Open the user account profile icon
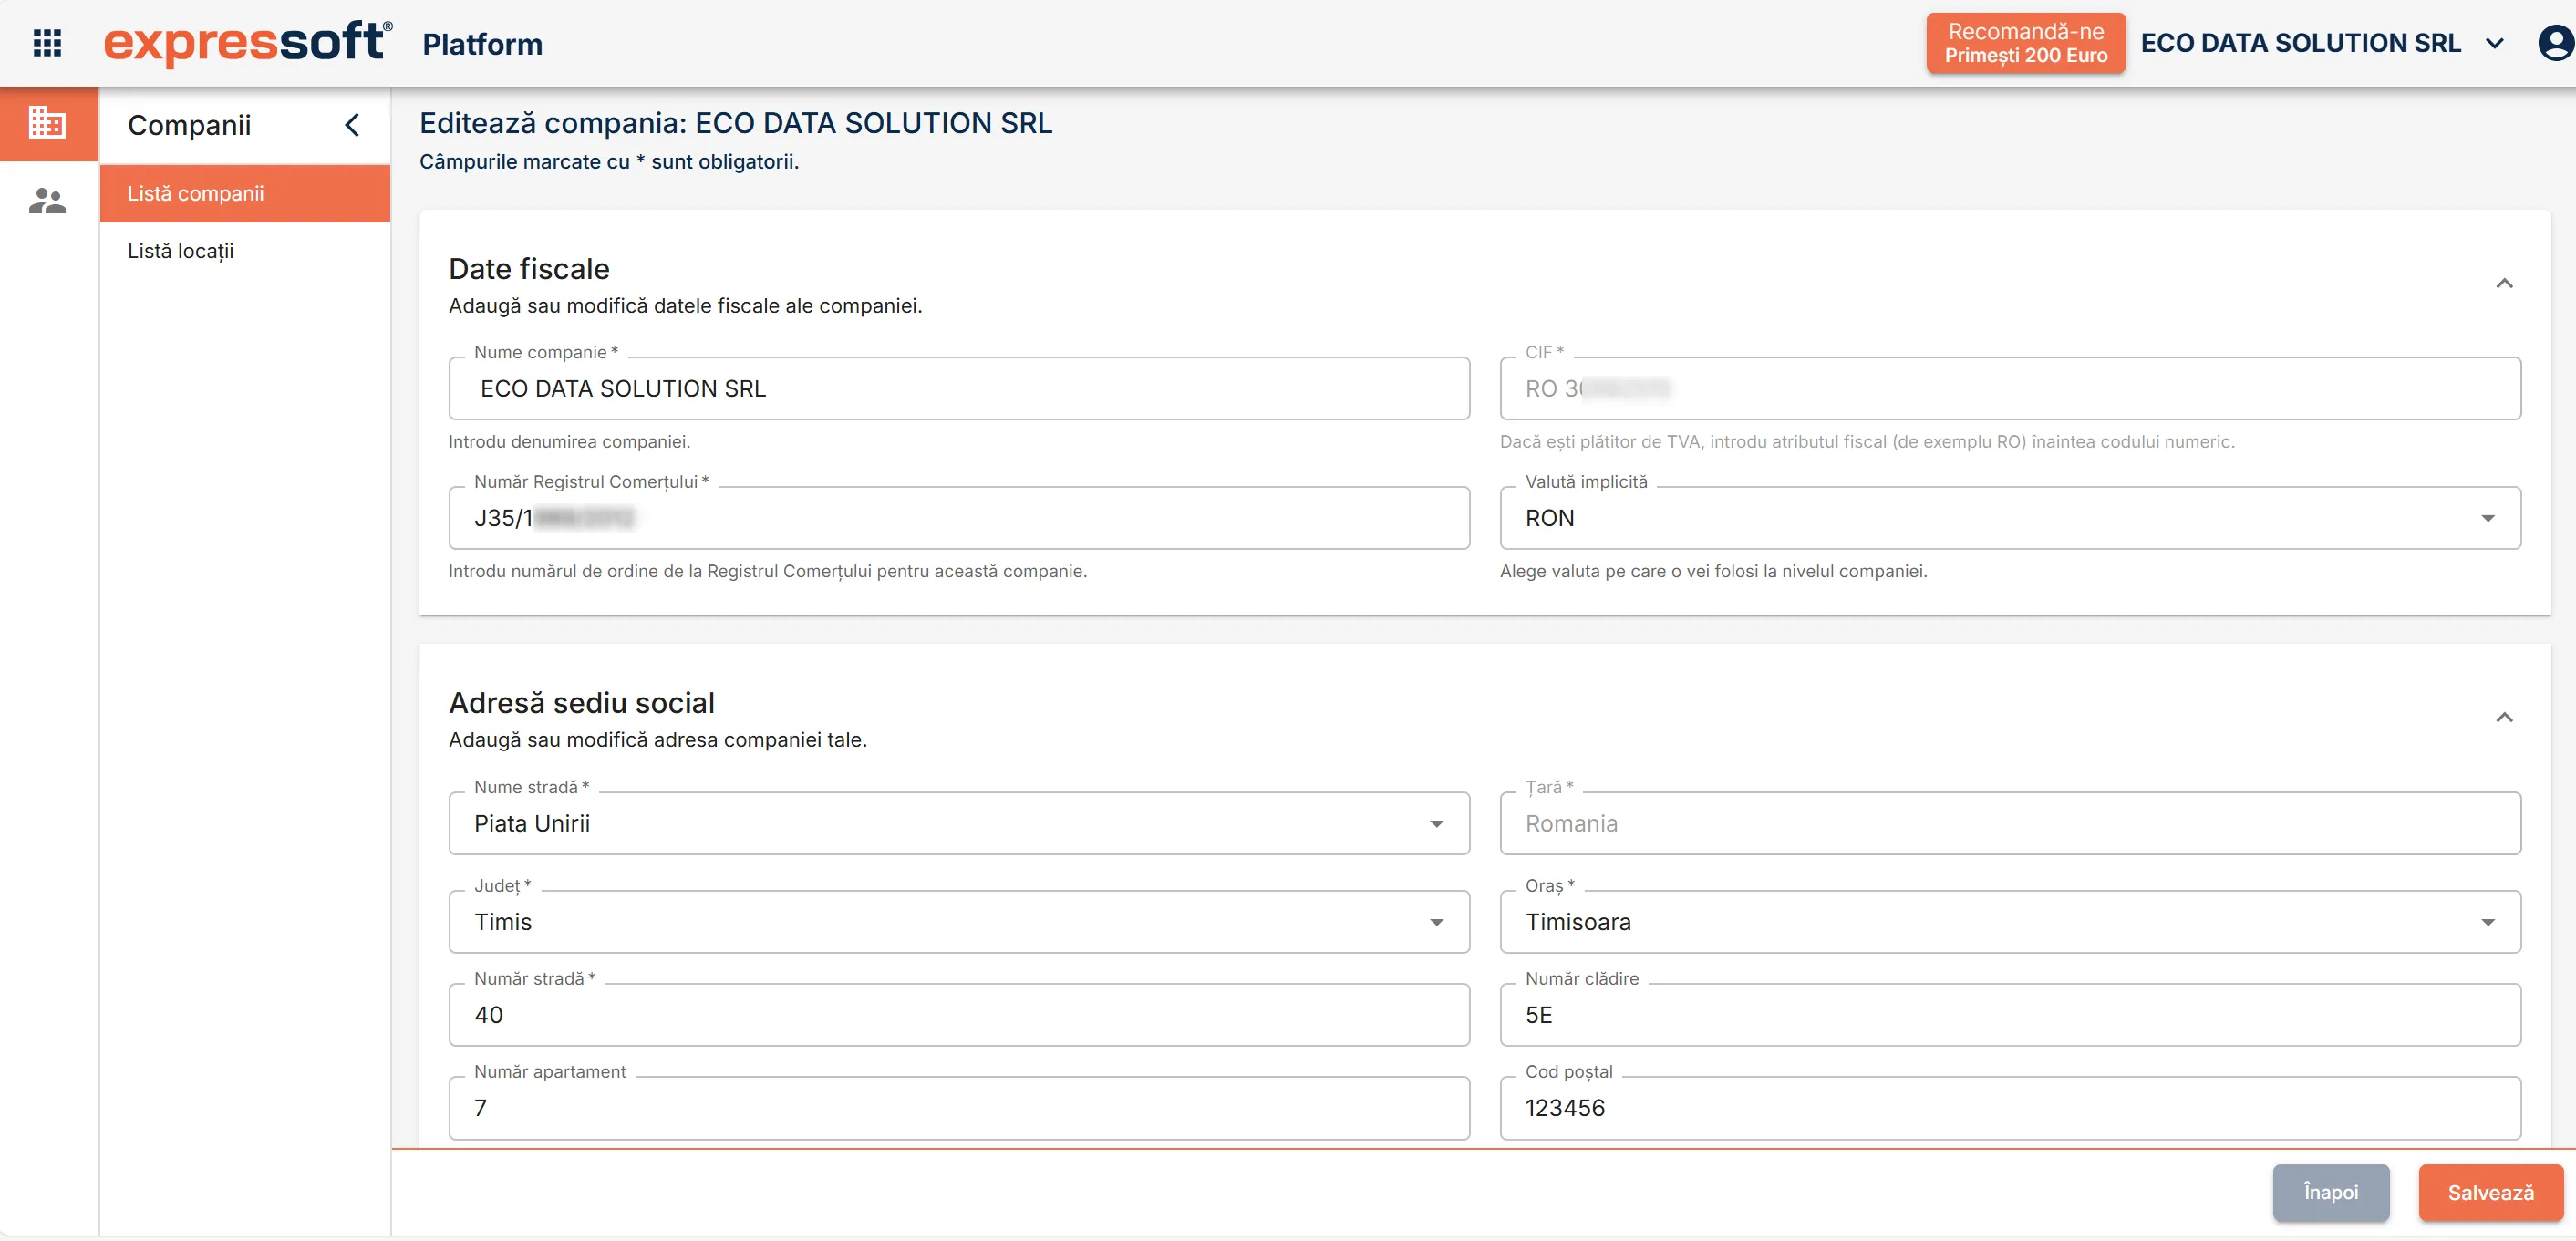2576x1241 pixels. point(2556,43)
